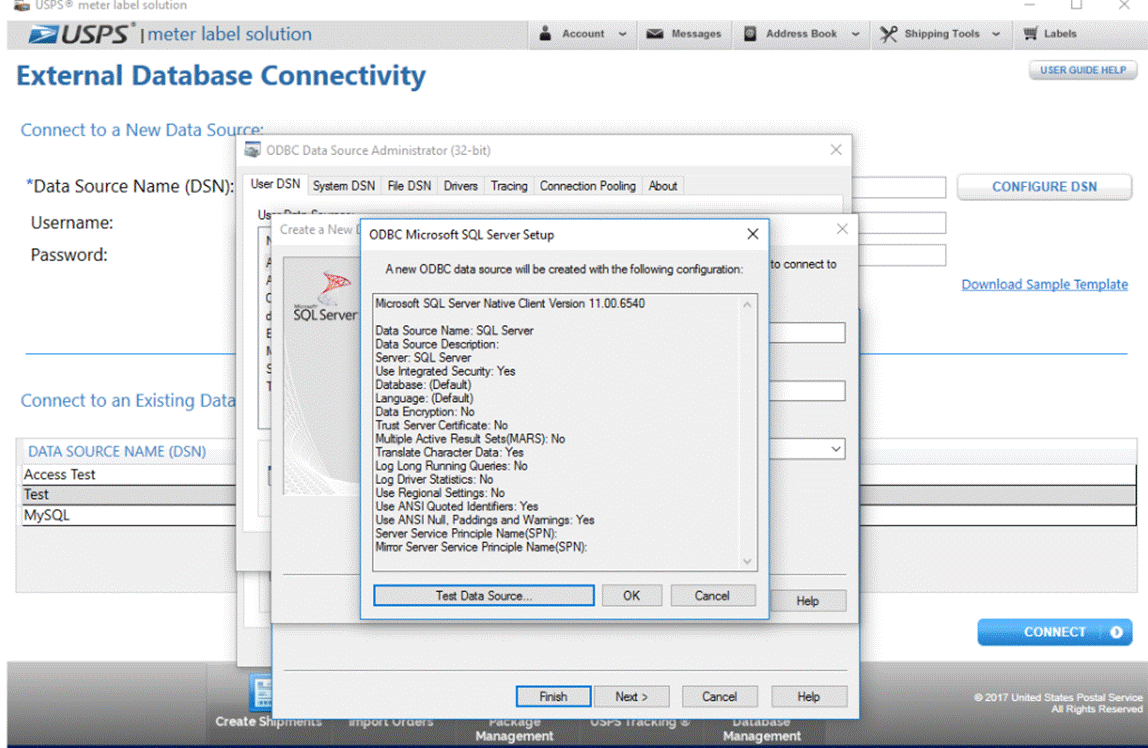This screenshot has height=748, width=1148.
Task: Open the Tracing tab
Action: [x=509, y=186]
